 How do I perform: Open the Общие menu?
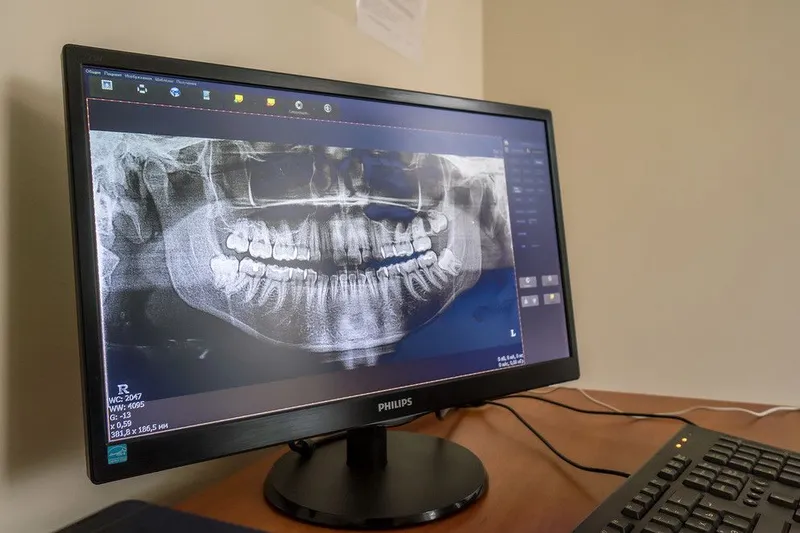pos(92,72)
